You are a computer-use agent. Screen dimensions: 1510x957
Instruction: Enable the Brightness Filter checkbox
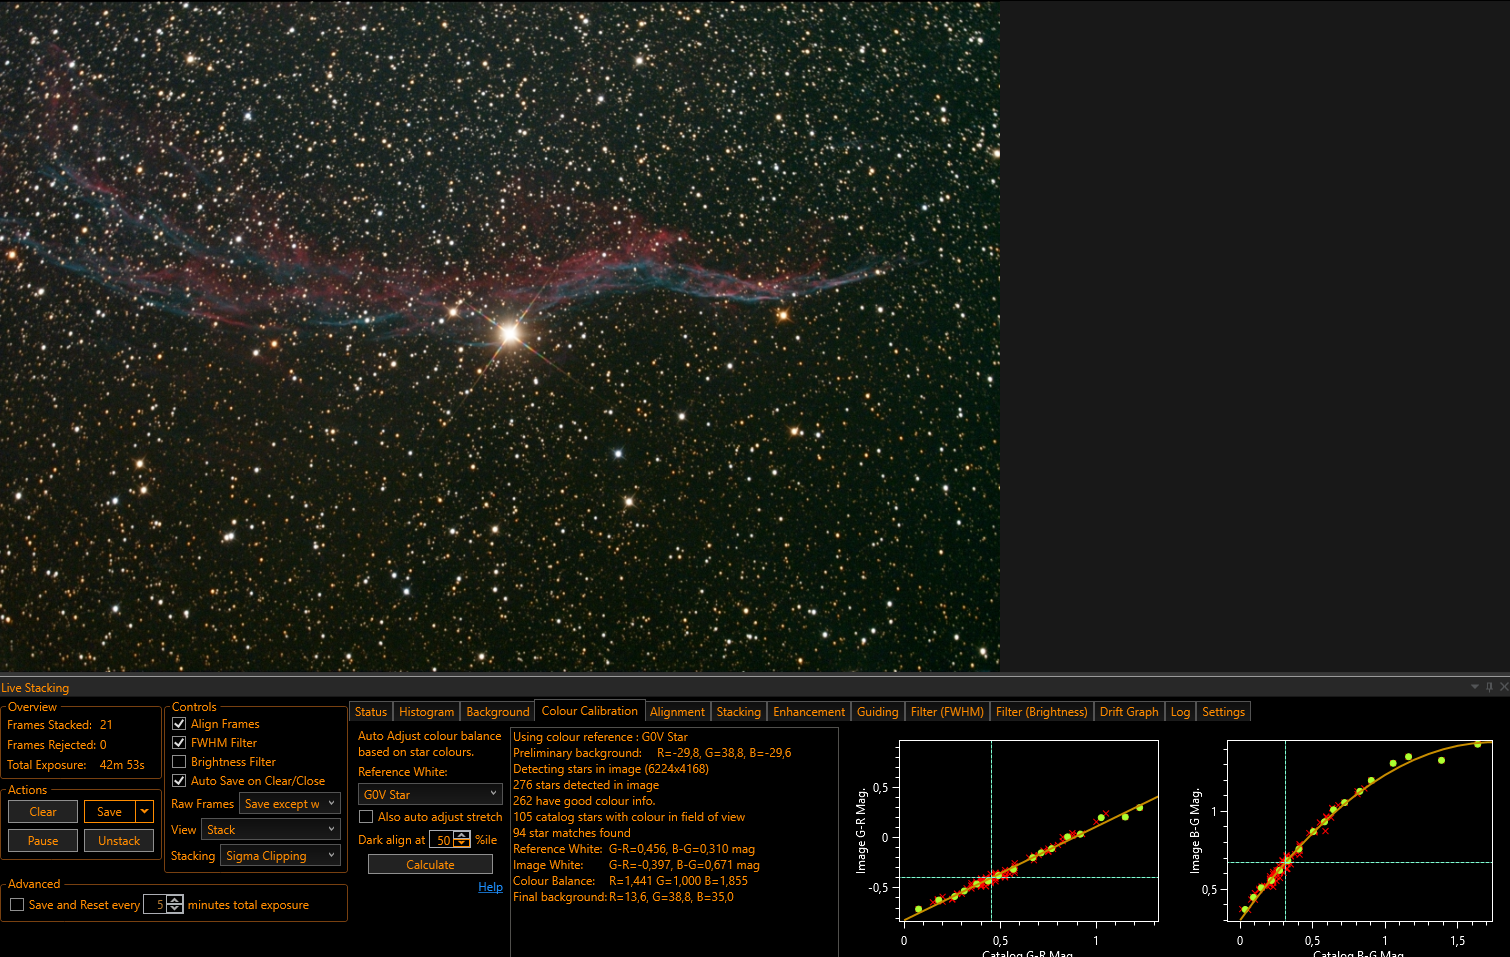coord(179,762)
